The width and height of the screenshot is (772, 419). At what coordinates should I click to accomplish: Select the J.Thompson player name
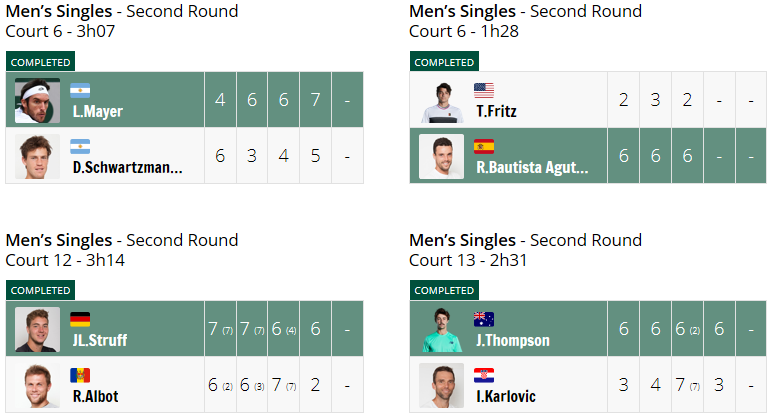pyautogui.click(x=513, y=340)
